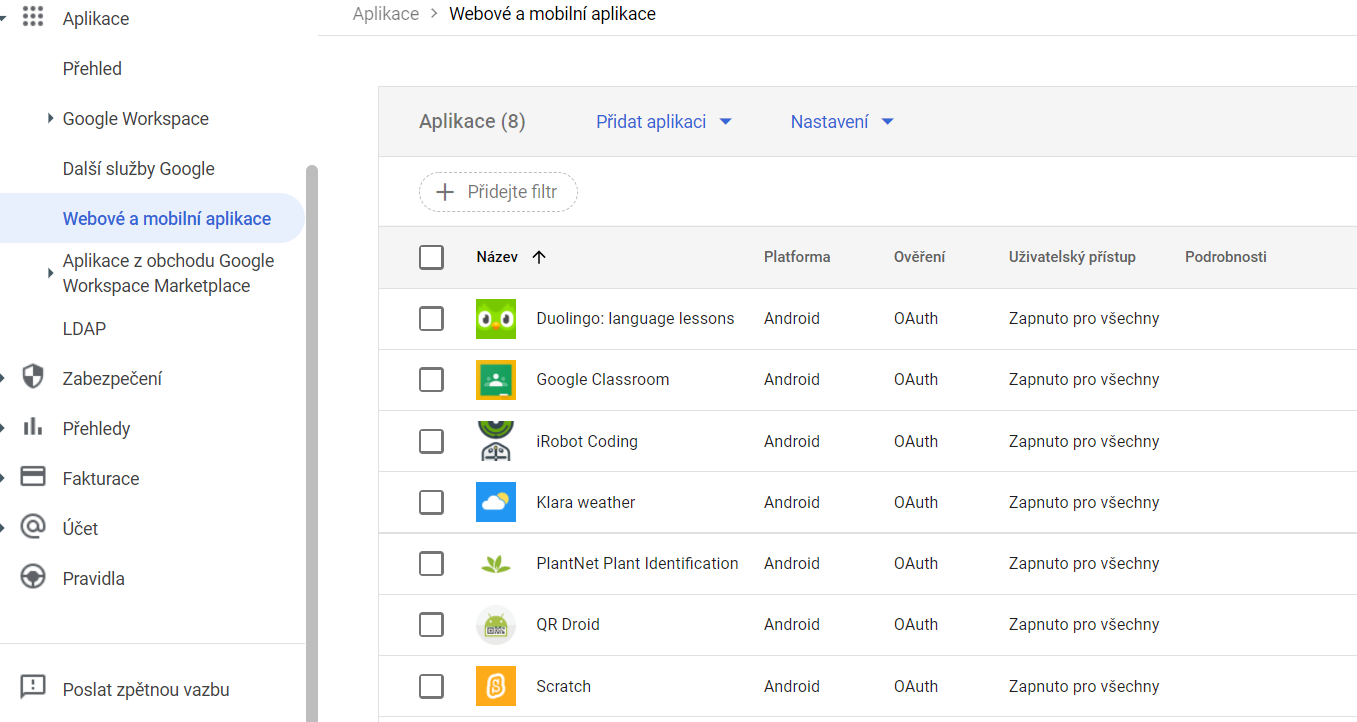Go to Přehled in the sidebar
Image resolution: width=1357 pixels, height=722 pixels.
point(92,69)
